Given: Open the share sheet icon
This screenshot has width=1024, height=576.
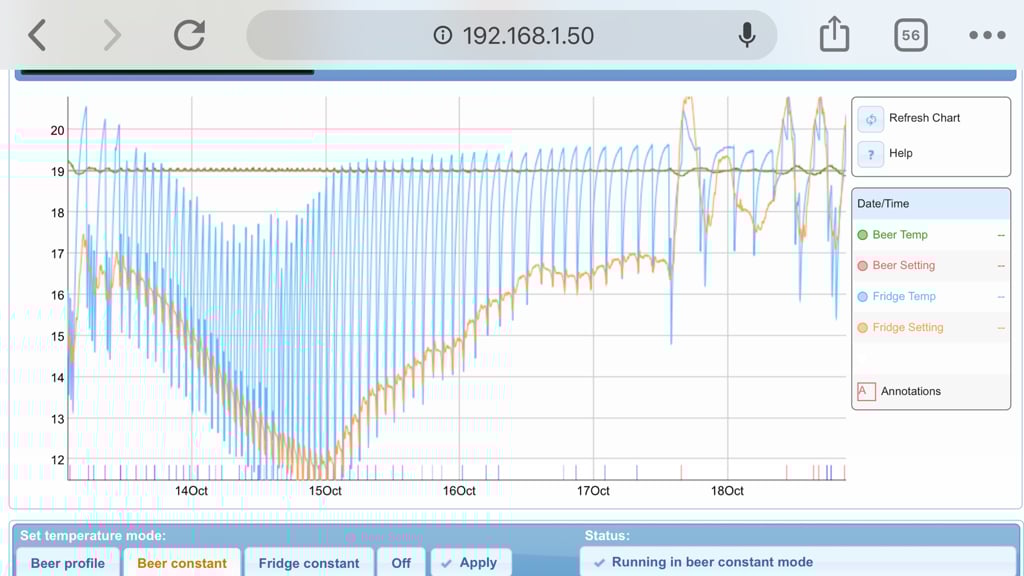Looking at the screenshot, I should click(834, 34).
